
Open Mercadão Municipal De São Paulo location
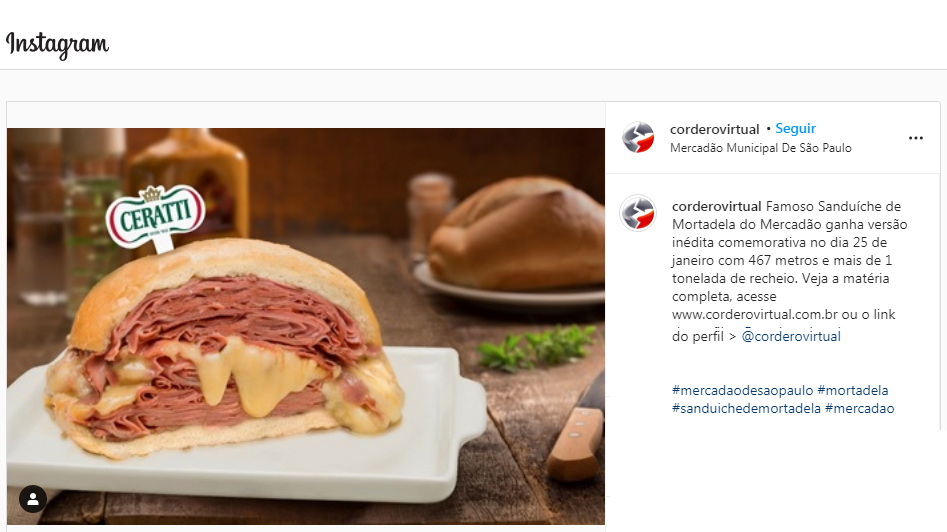tap(760, 148)
